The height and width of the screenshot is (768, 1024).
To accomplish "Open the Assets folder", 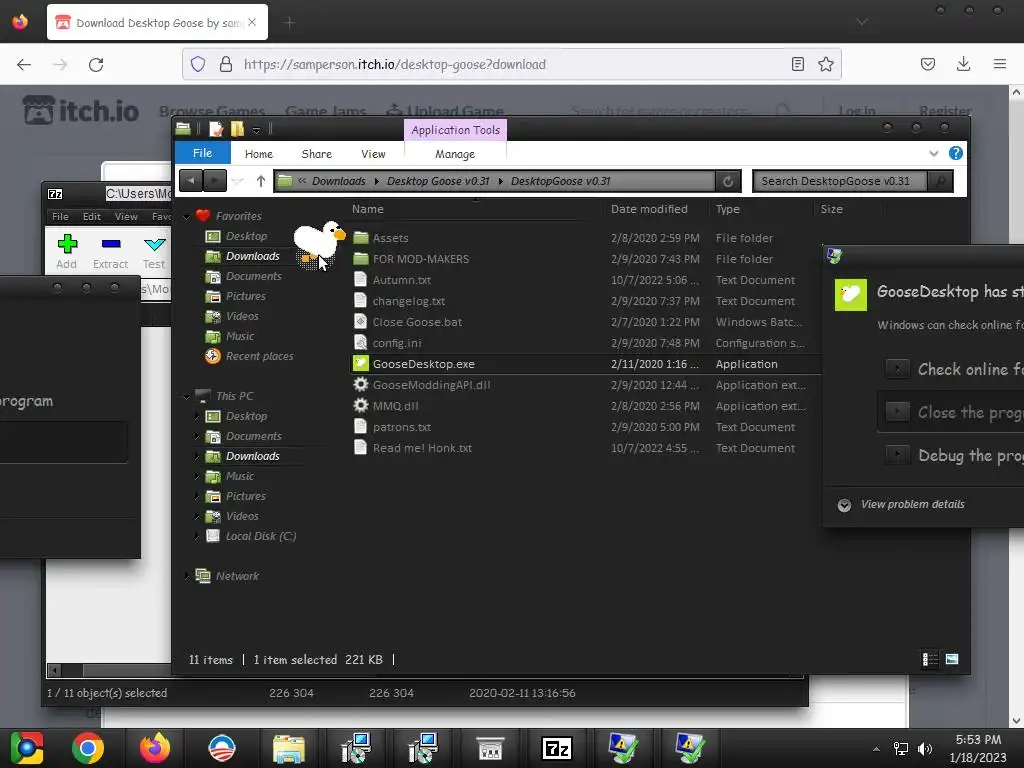I will tap(390, 238).
